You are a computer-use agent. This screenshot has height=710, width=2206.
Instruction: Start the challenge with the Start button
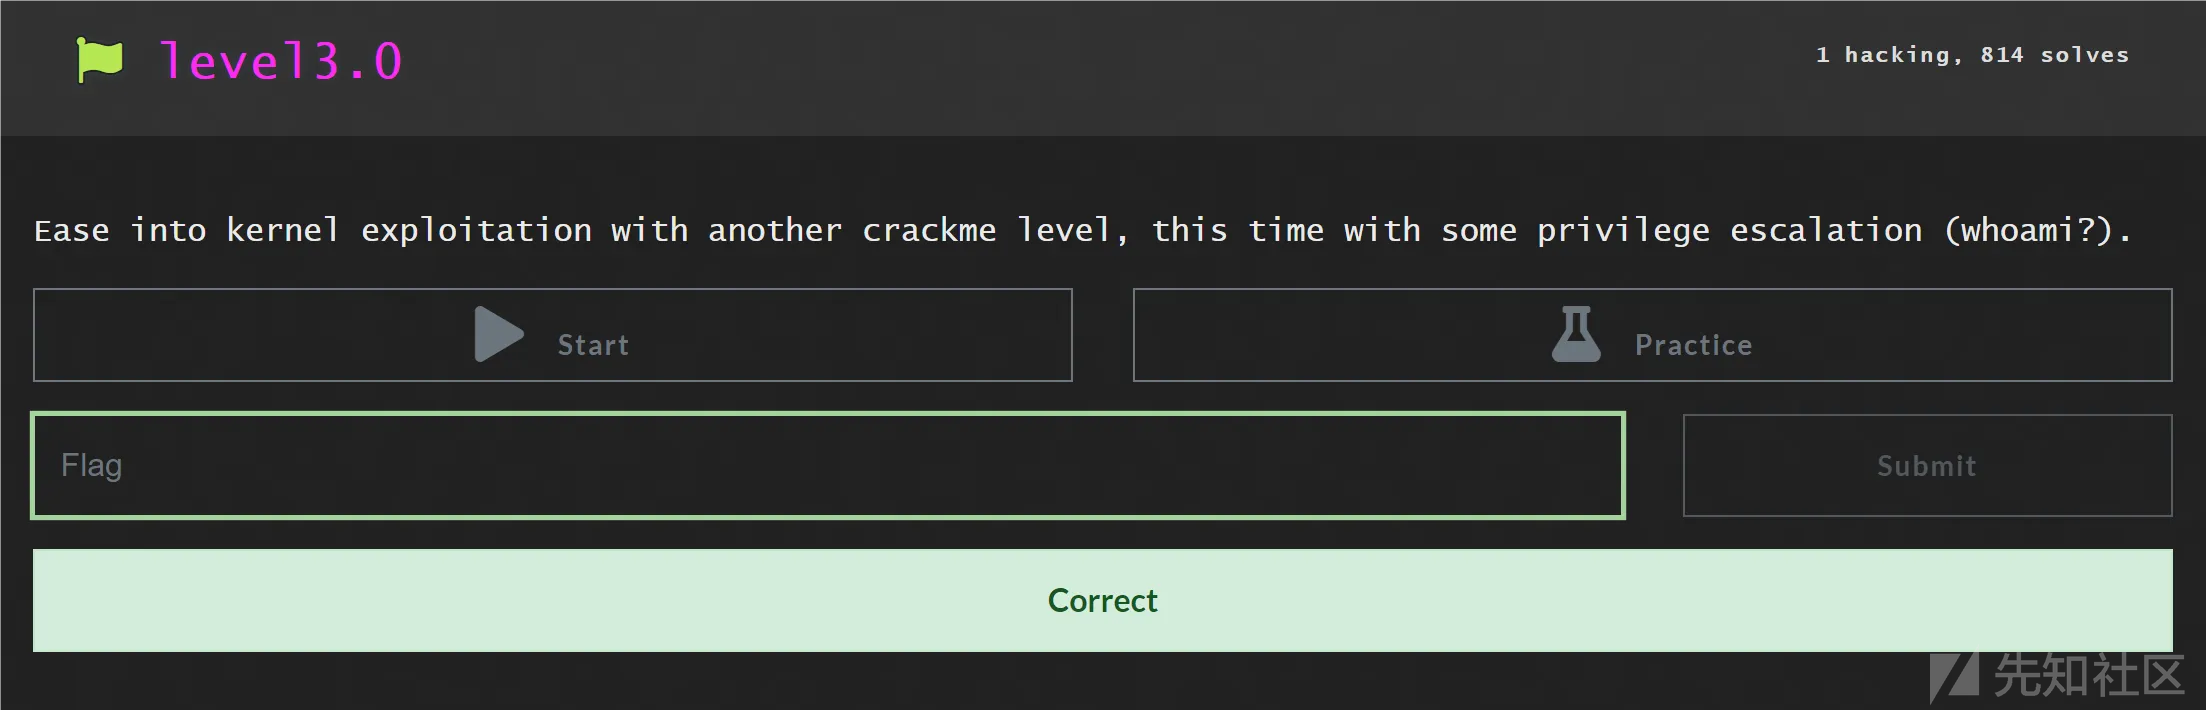coord(553,335)
